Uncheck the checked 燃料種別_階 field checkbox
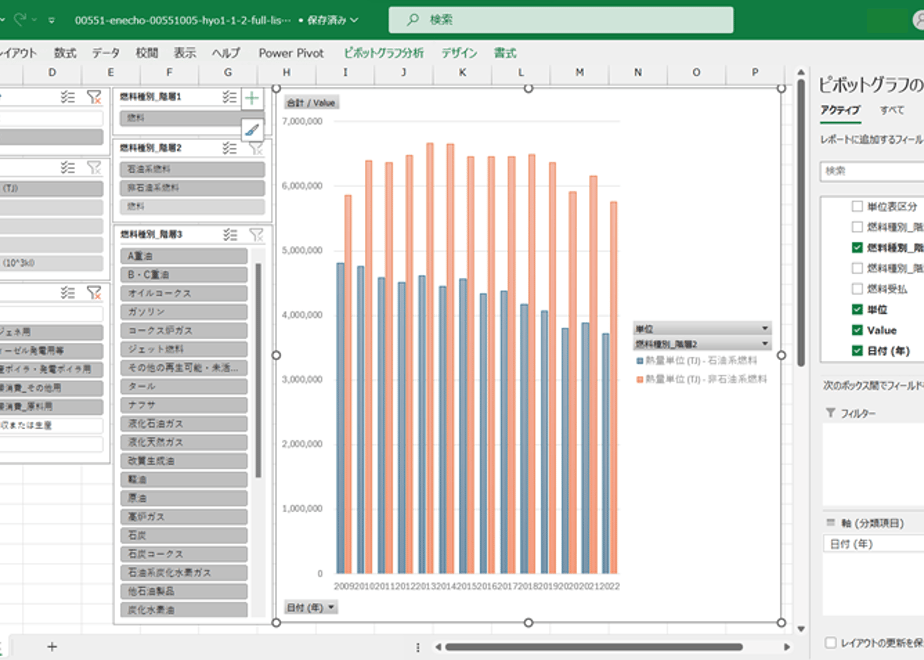This screenshot has width=924, height=660. point(857,248)
